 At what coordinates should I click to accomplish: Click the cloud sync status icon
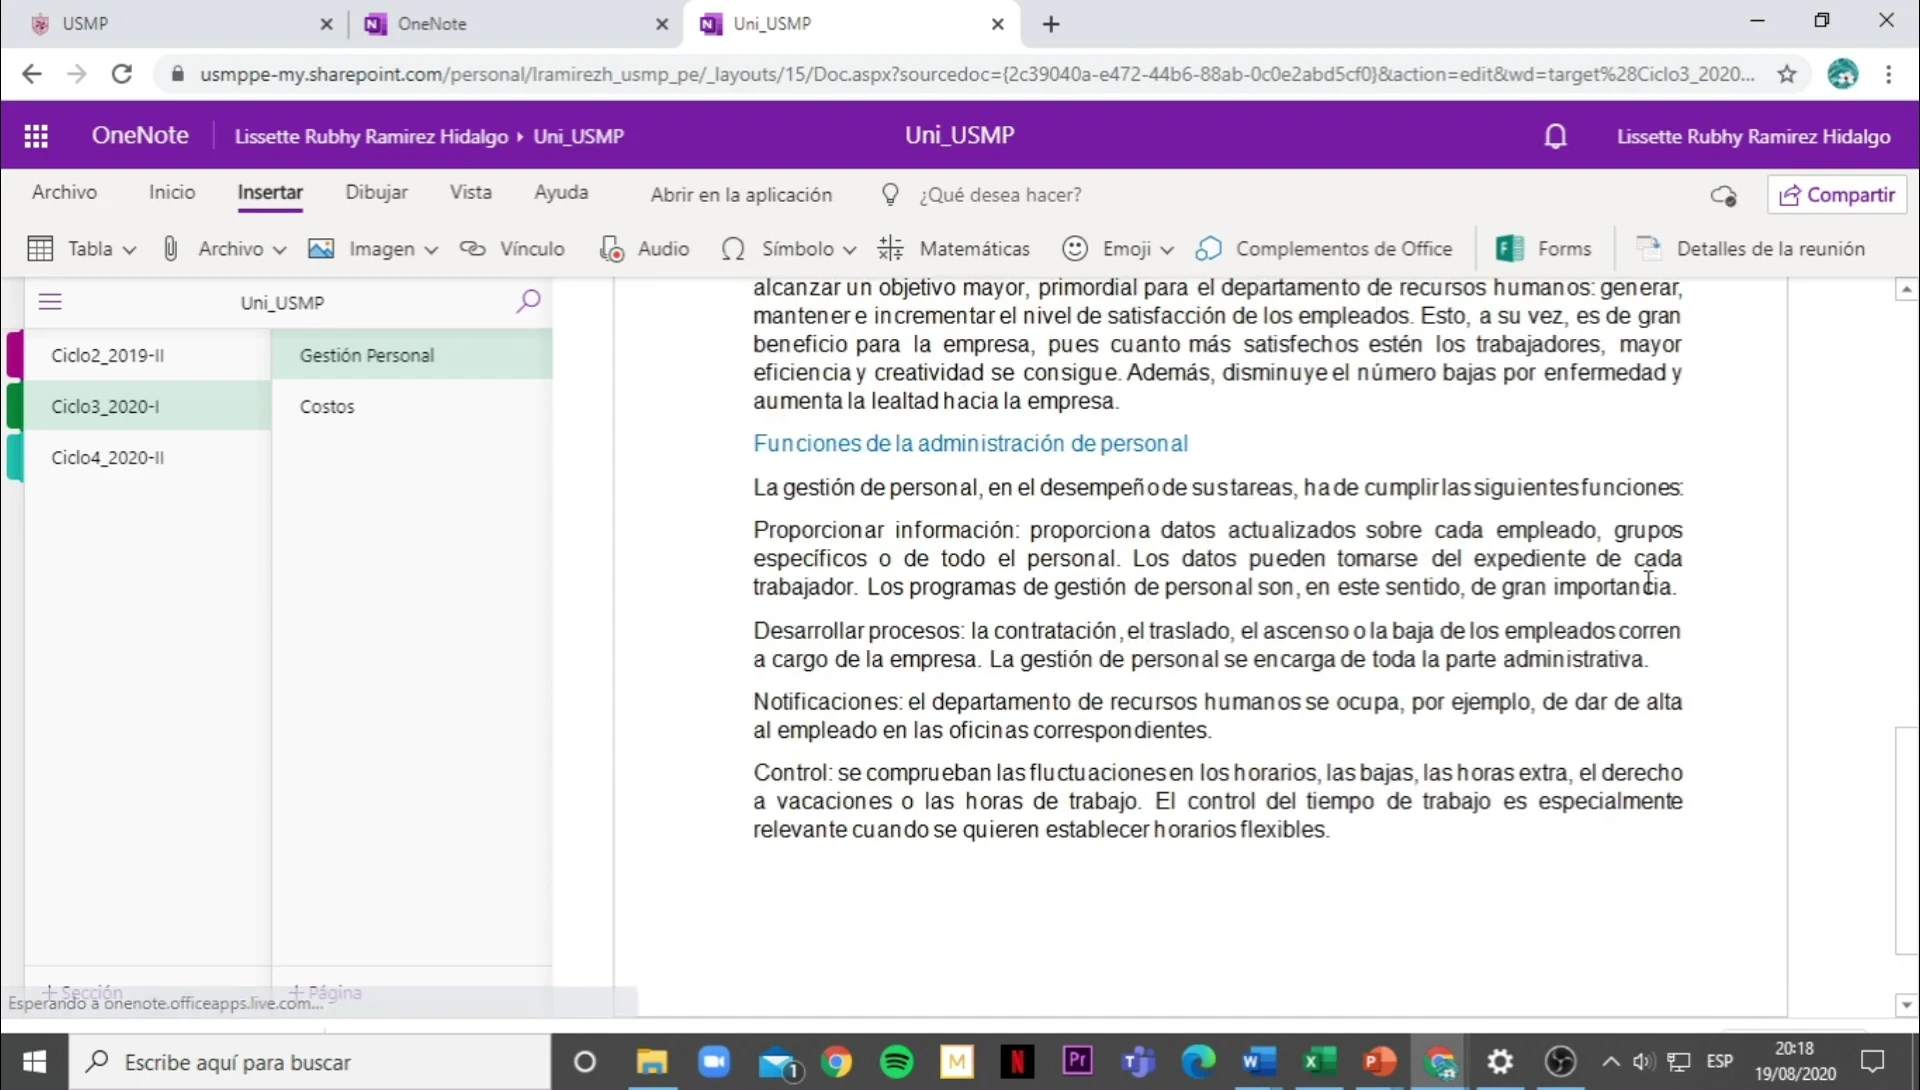1723,196
